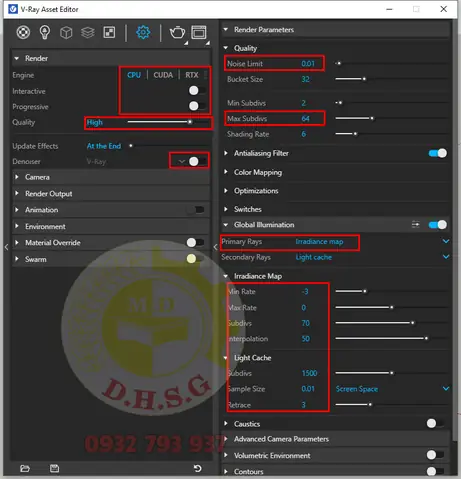Toggle the Progressive render switch

197,106
